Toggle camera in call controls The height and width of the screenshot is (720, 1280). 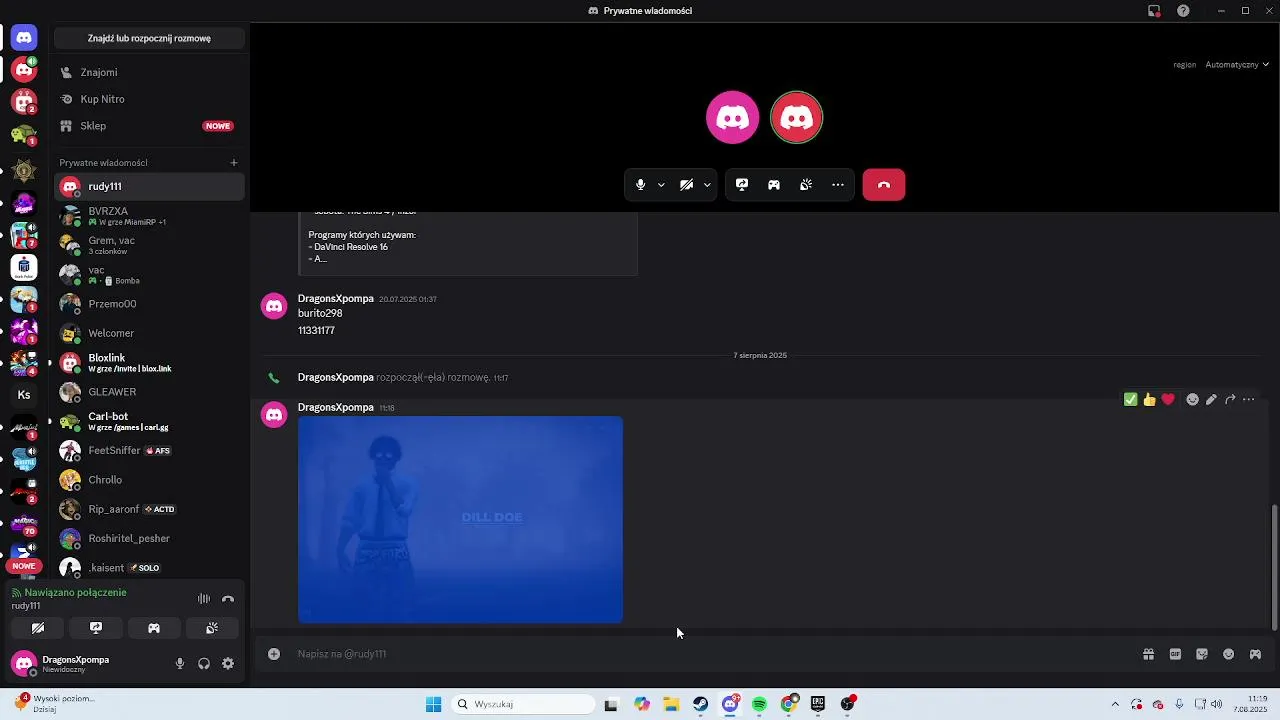pos(687,185)
